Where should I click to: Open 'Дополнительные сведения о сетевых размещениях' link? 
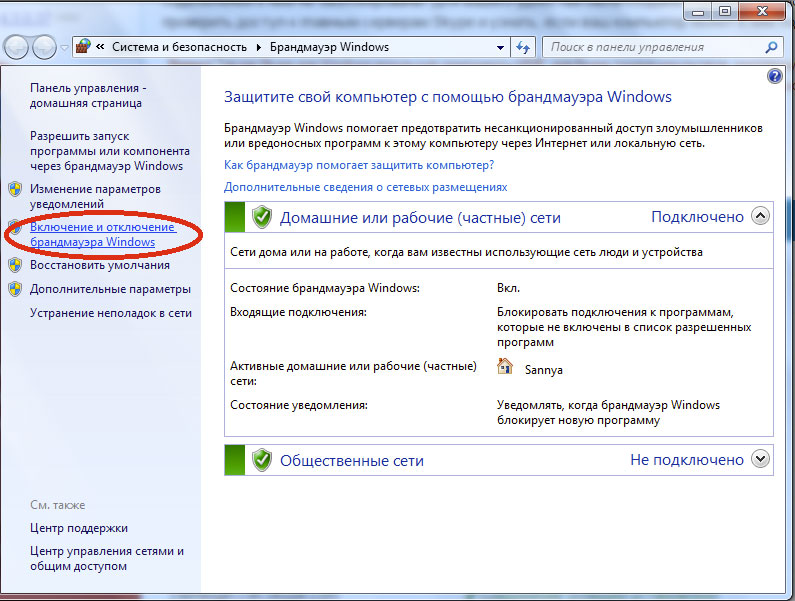366,187
